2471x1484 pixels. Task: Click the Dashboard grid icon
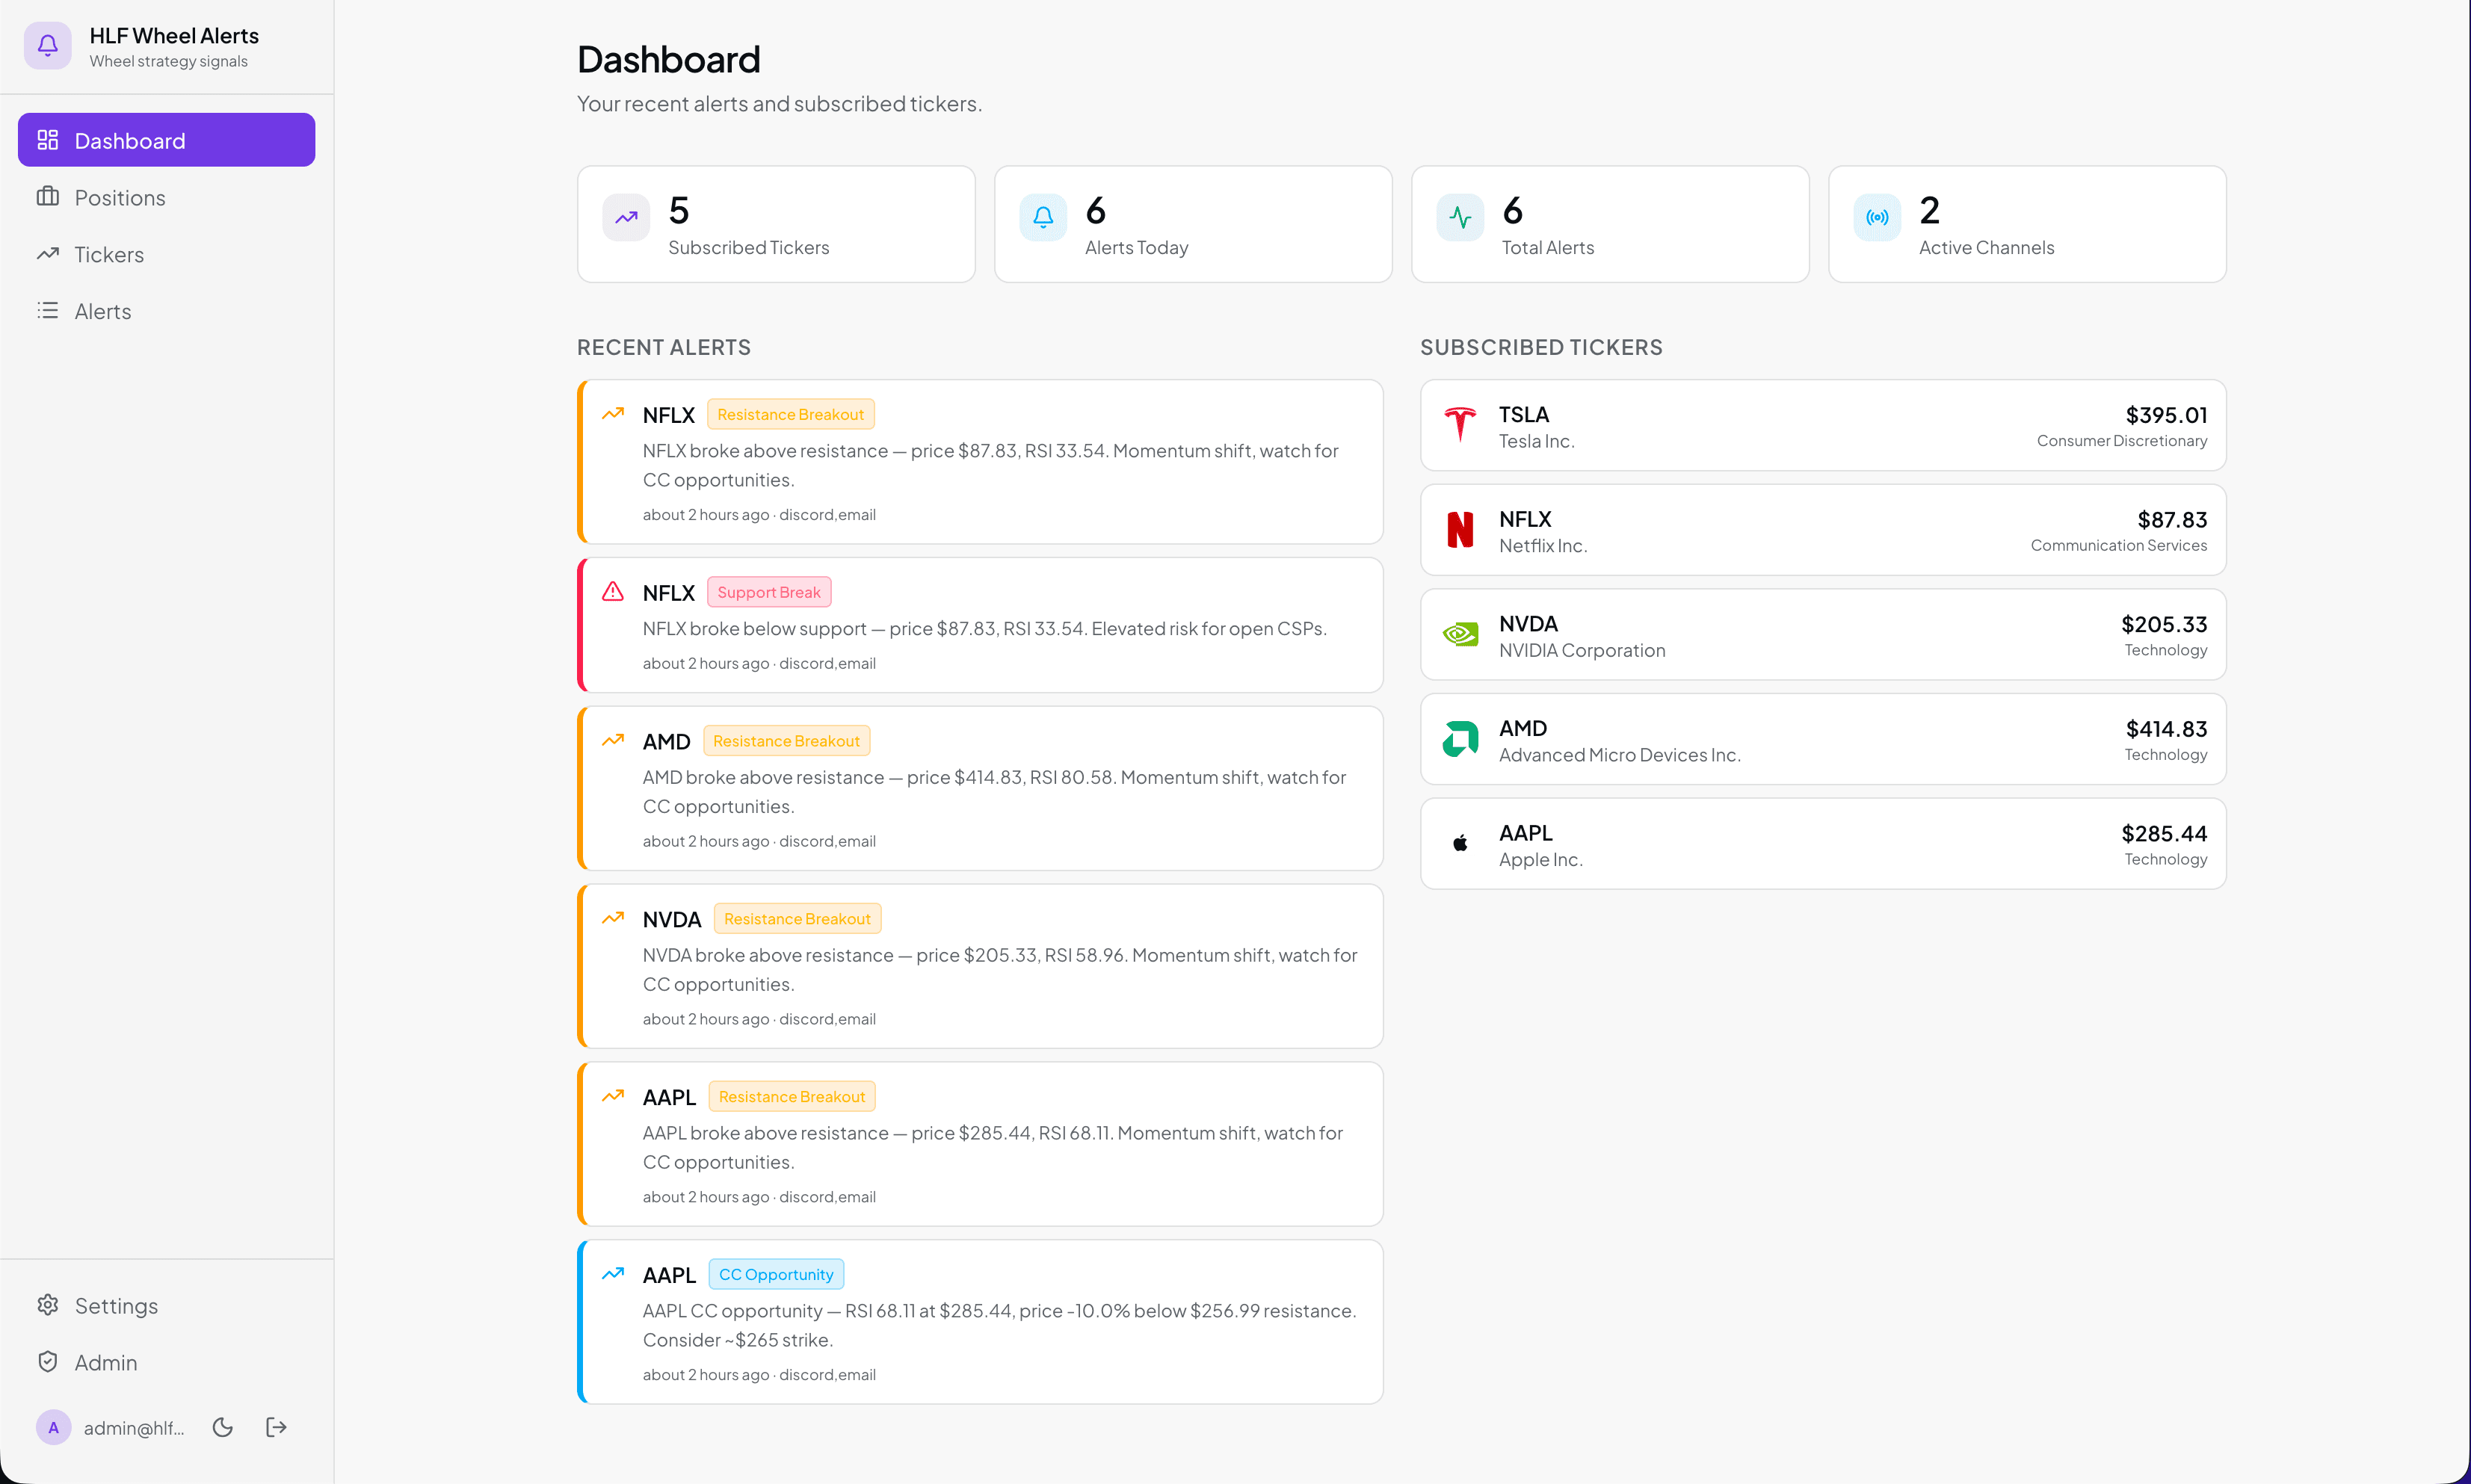pos(48,140)
